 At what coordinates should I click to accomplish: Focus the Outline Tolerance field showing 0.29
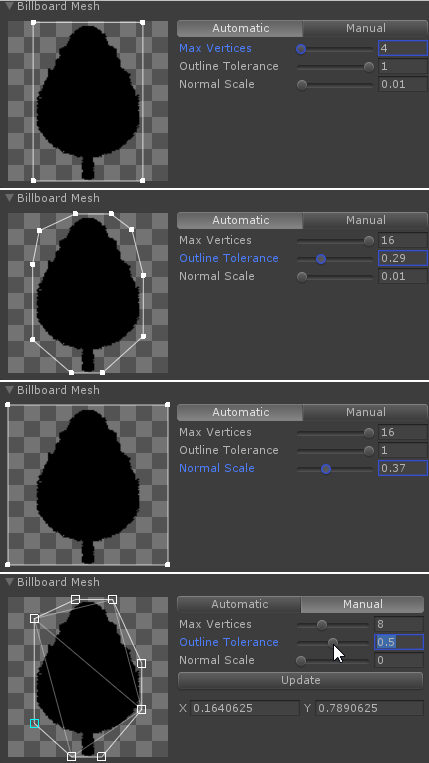coord(403,258)
